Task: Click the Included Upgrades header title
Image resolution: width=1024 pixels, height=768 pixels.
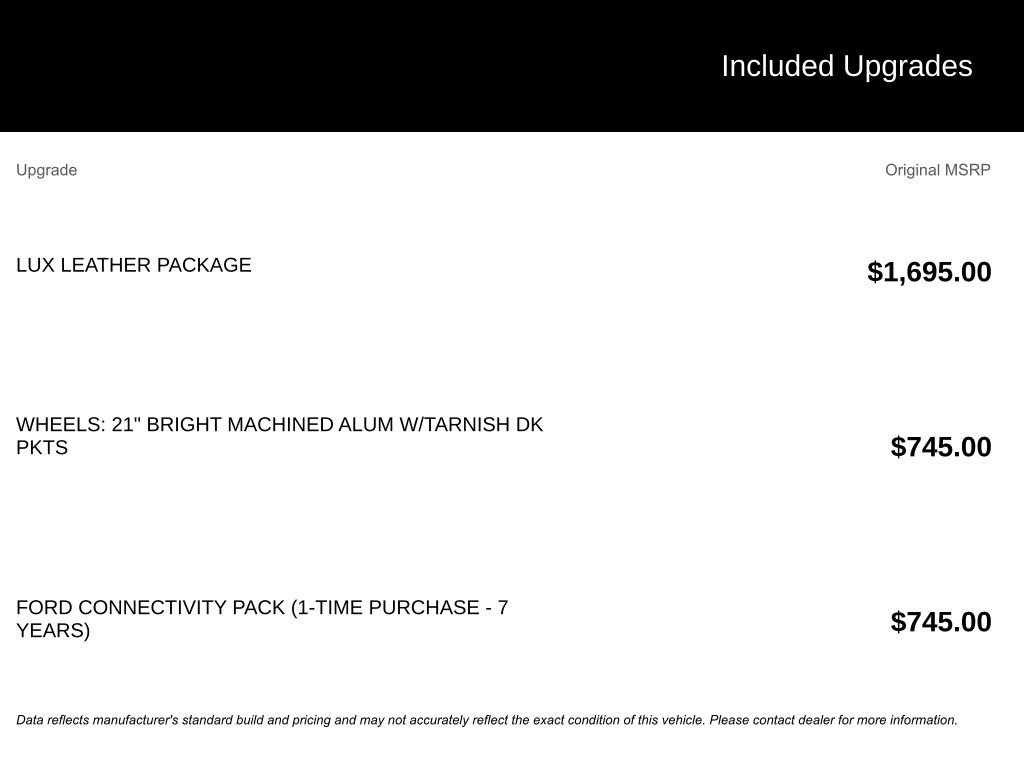Action: pos(846,66)
